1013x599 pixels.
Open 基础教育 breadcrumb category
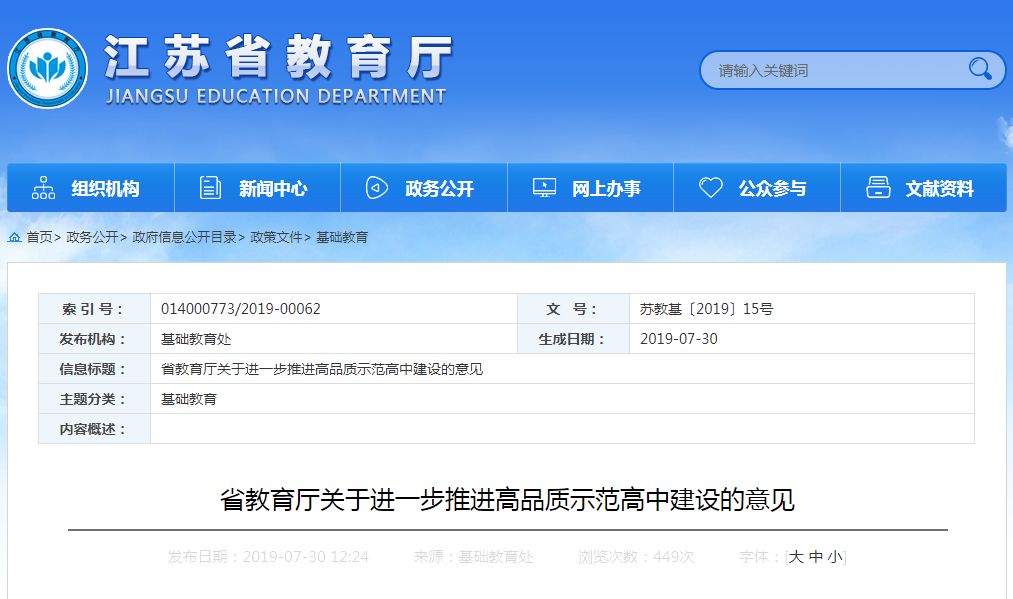(340, 237)
